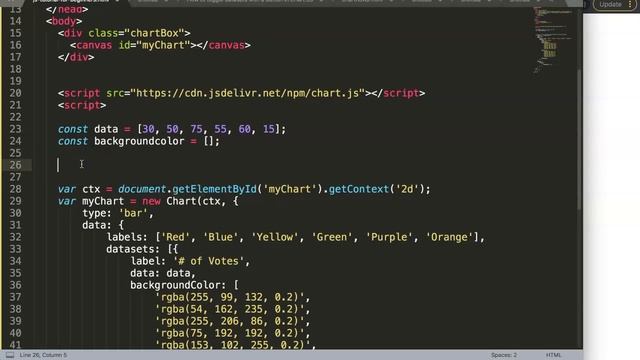640x360 pixels.
Task: Click the 'Orange' label string
Action: pyautogui.click(x=449, y=237)
